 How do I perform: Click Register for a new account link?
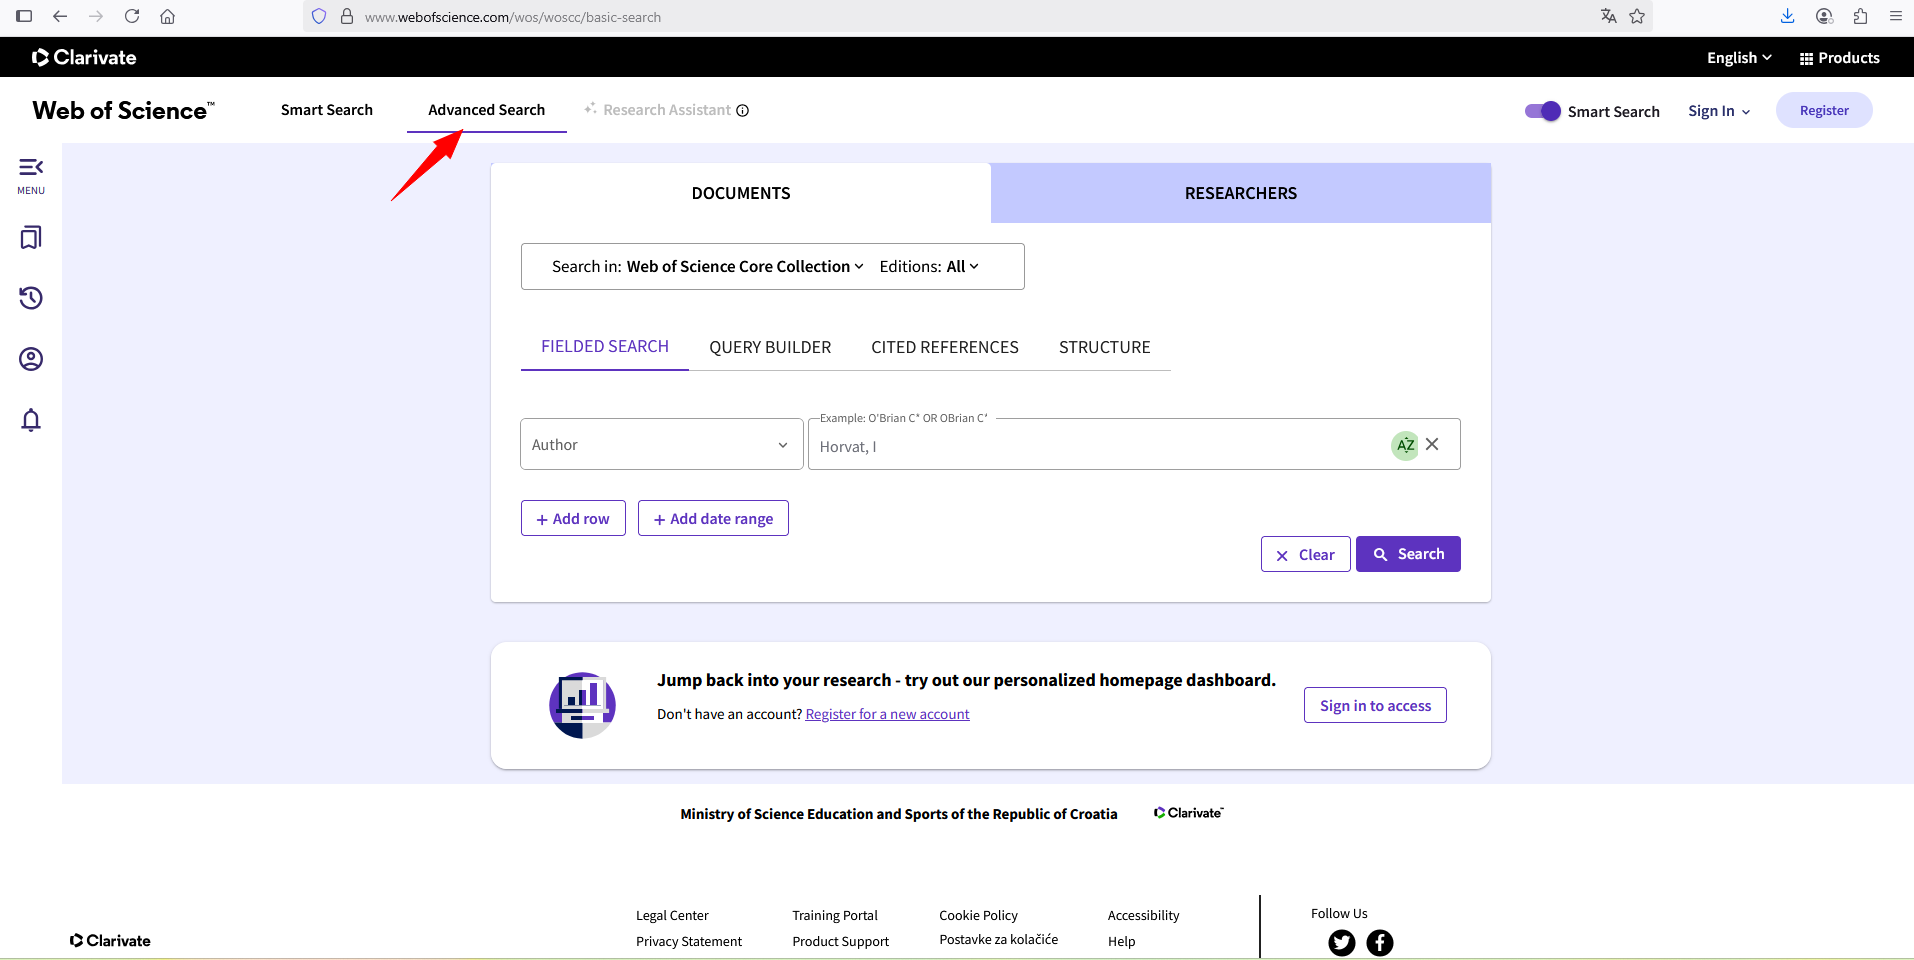(x=887, y=714)
